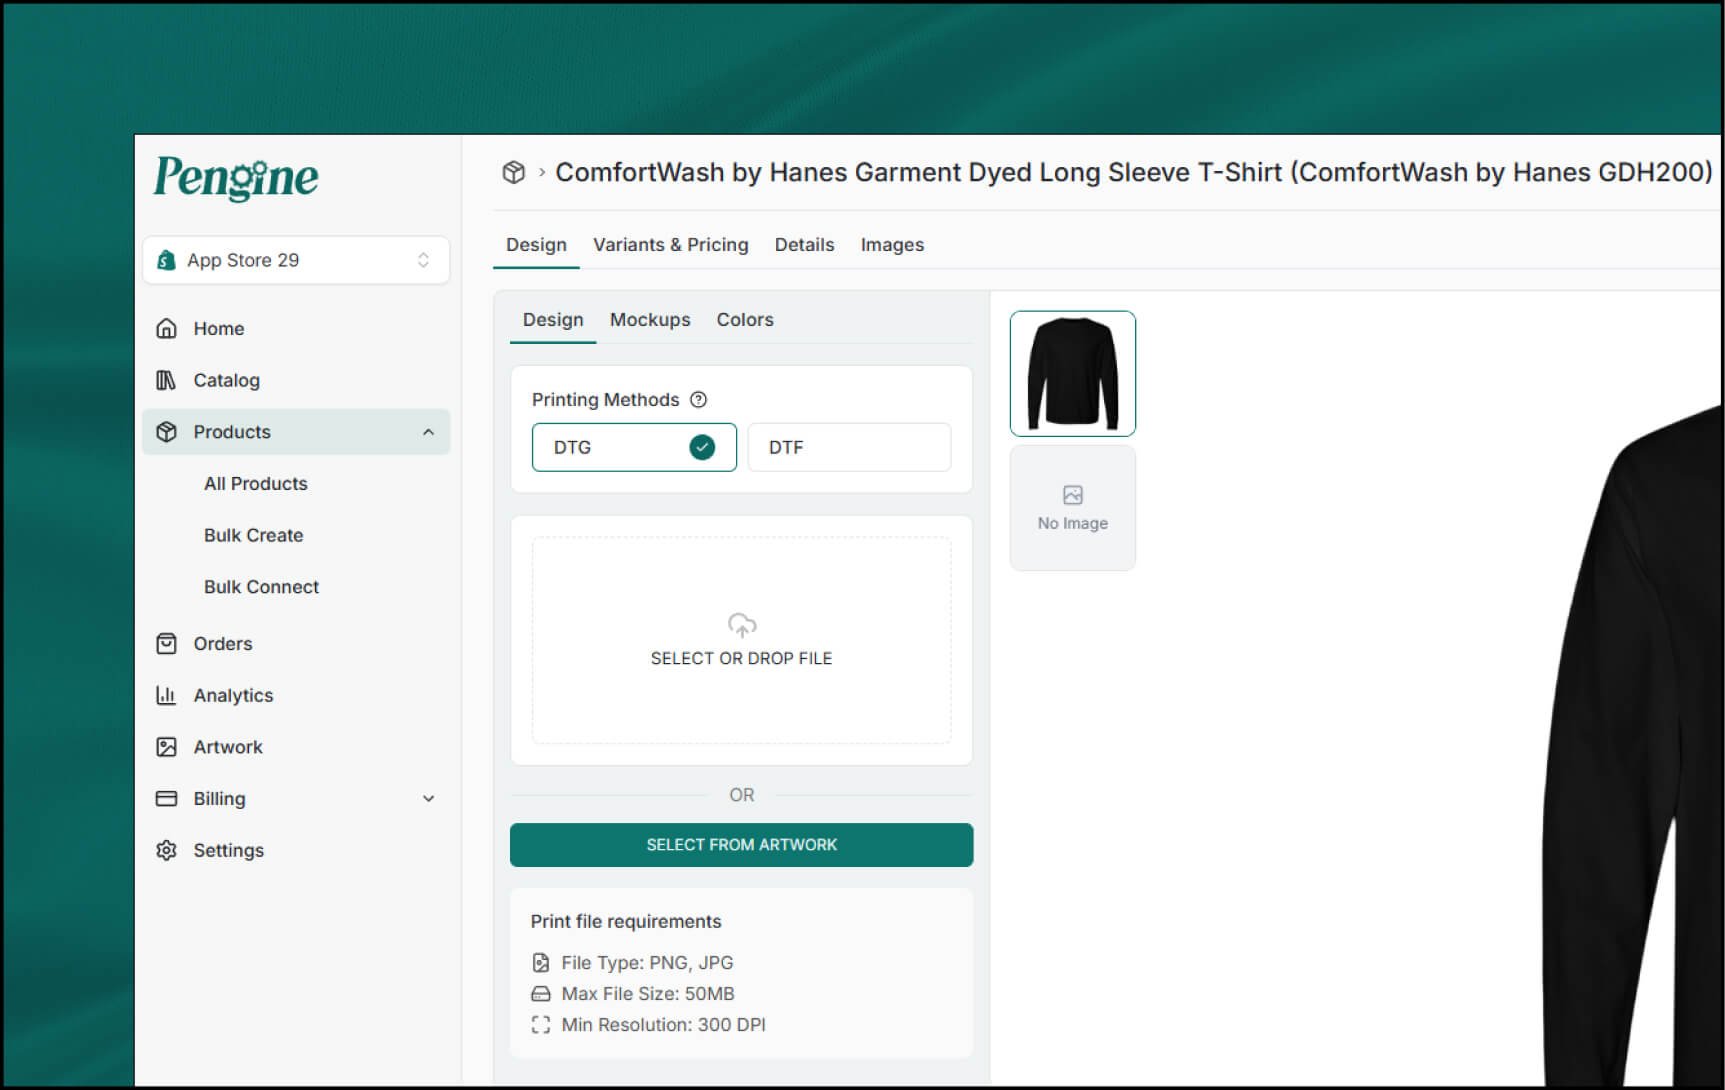Collapse the Products menu chevron
1725x1090 pixels.
click(429, 431)
